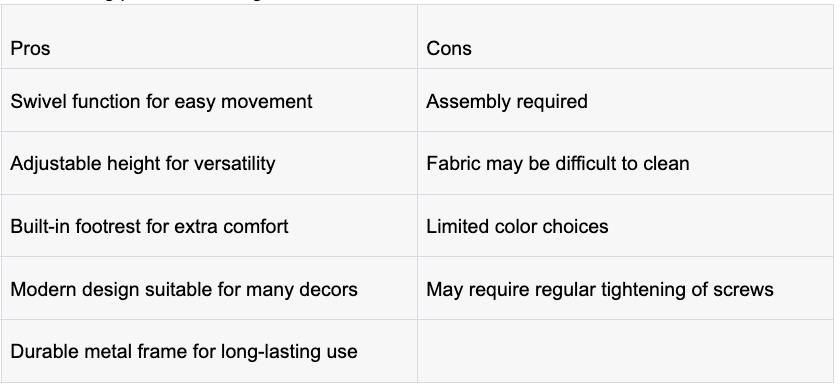Click the Cons column header cell

click(625, 37)
